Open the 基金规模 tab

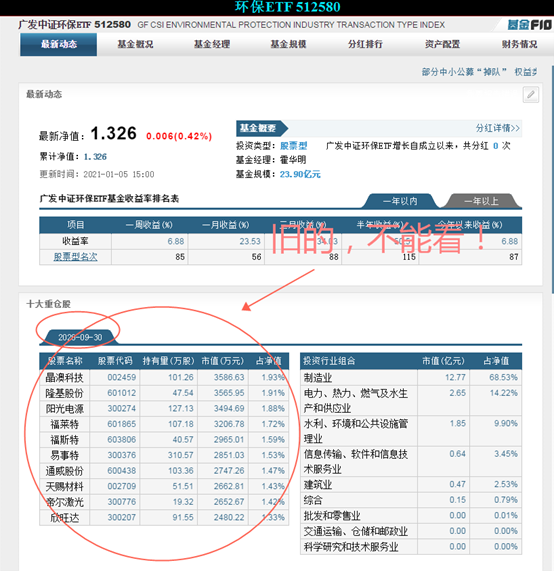click(288, 44)
